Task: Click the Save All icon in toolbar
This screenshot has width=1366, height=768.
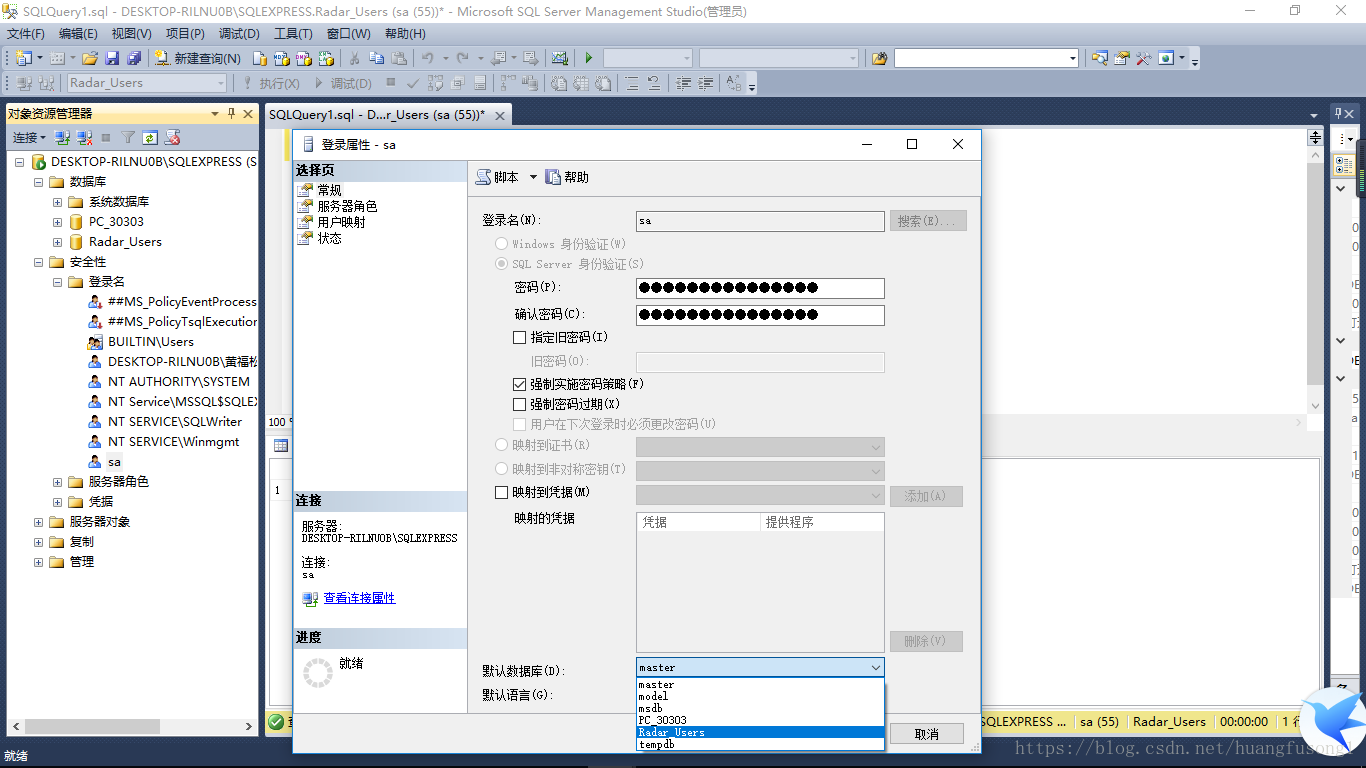Action: 134,58
